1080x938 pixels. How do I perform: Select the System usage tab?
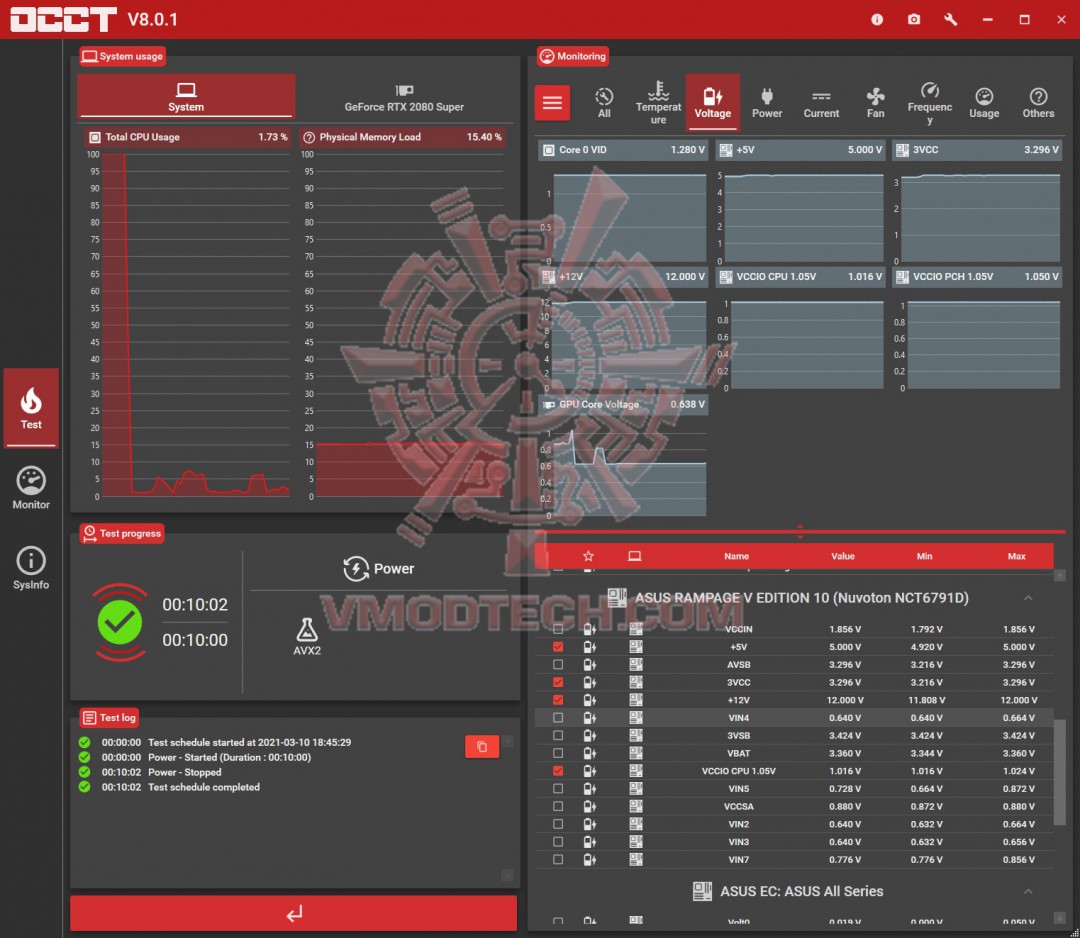pyautogui.click(x=186, y=96)
